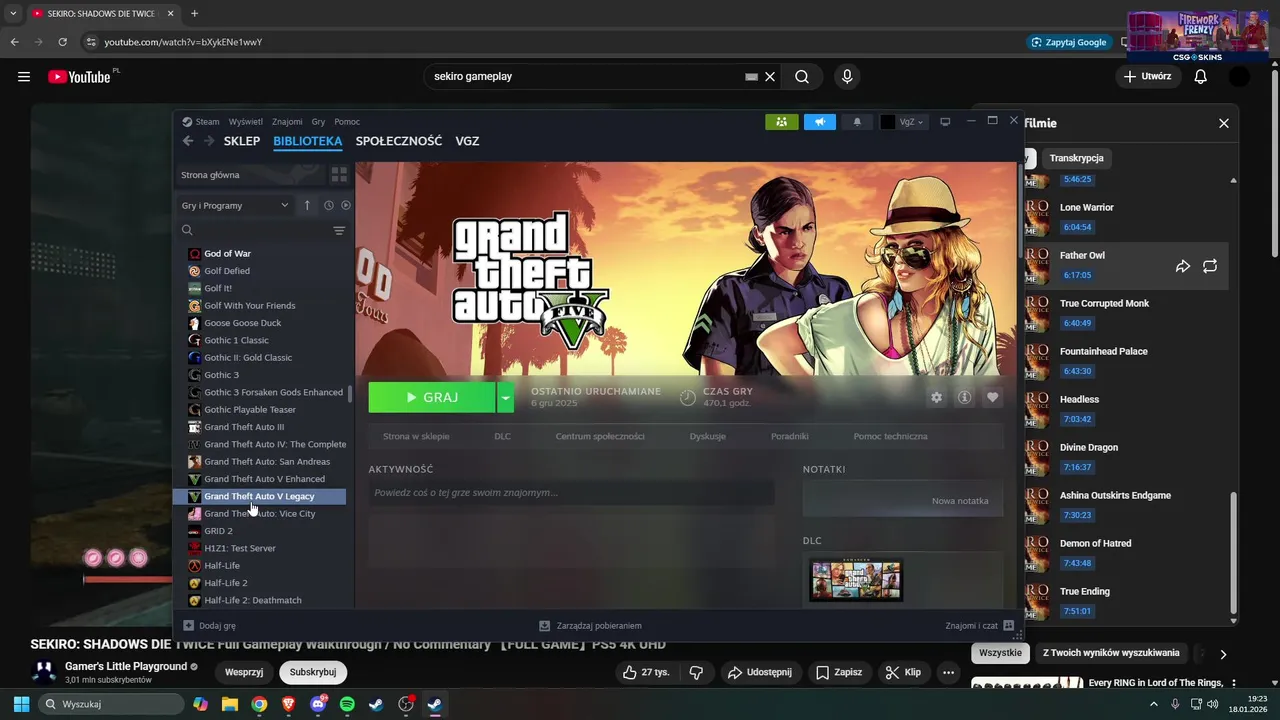Go forward in Steam navigation
The image size is (1280, 720).
pyautogui.click(x=209, y=141)
